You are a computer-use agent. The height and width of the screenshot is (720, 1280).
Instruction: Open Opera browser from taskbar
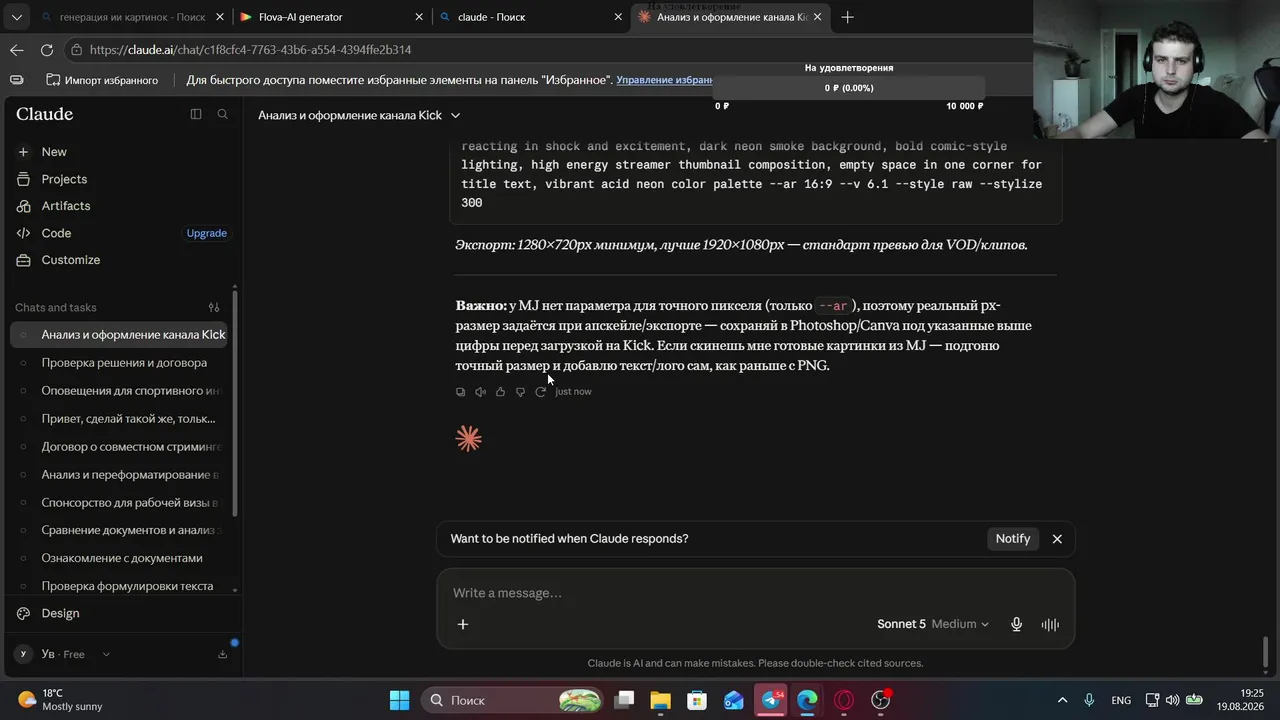(844, 700)
